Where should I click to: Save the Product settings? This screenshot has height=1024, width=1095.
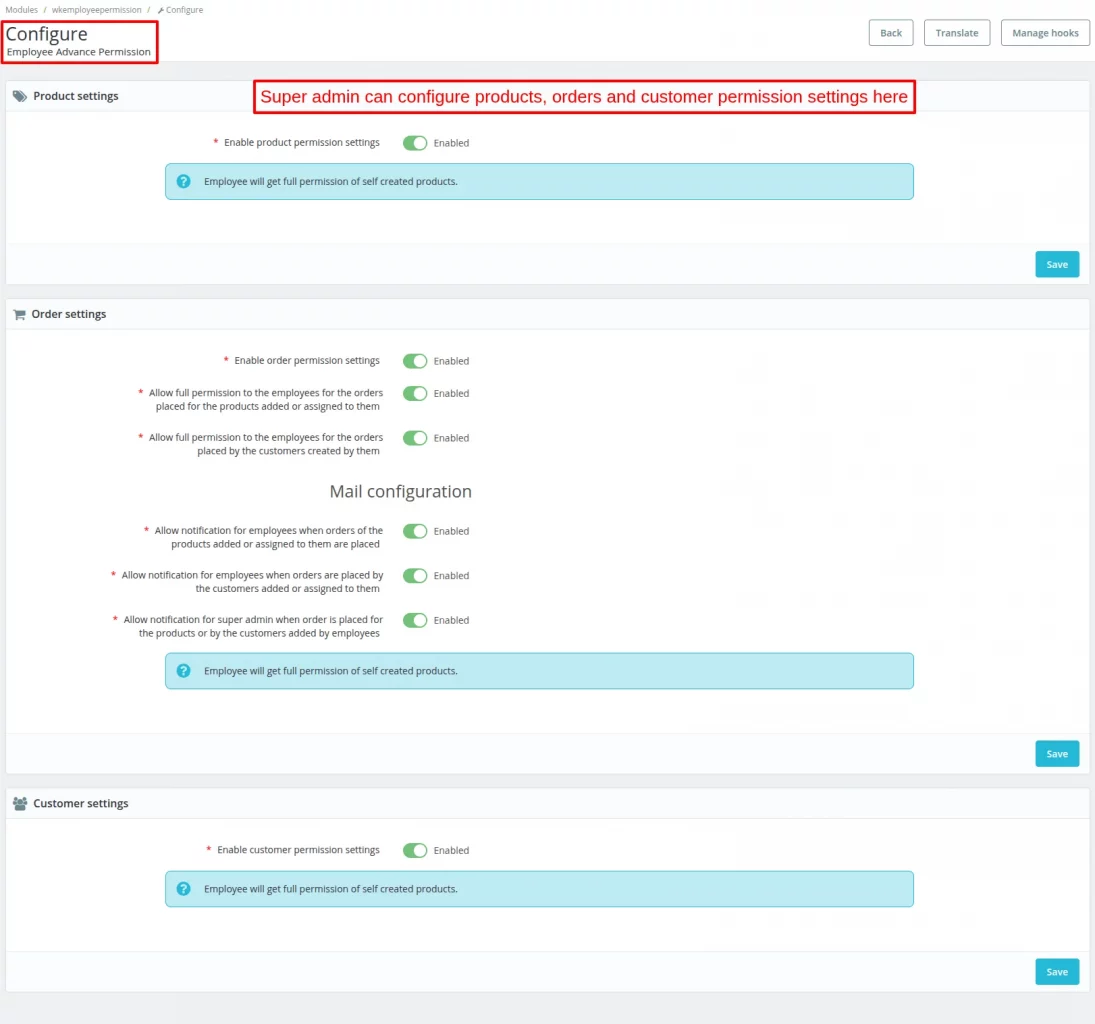point(1057,265)
